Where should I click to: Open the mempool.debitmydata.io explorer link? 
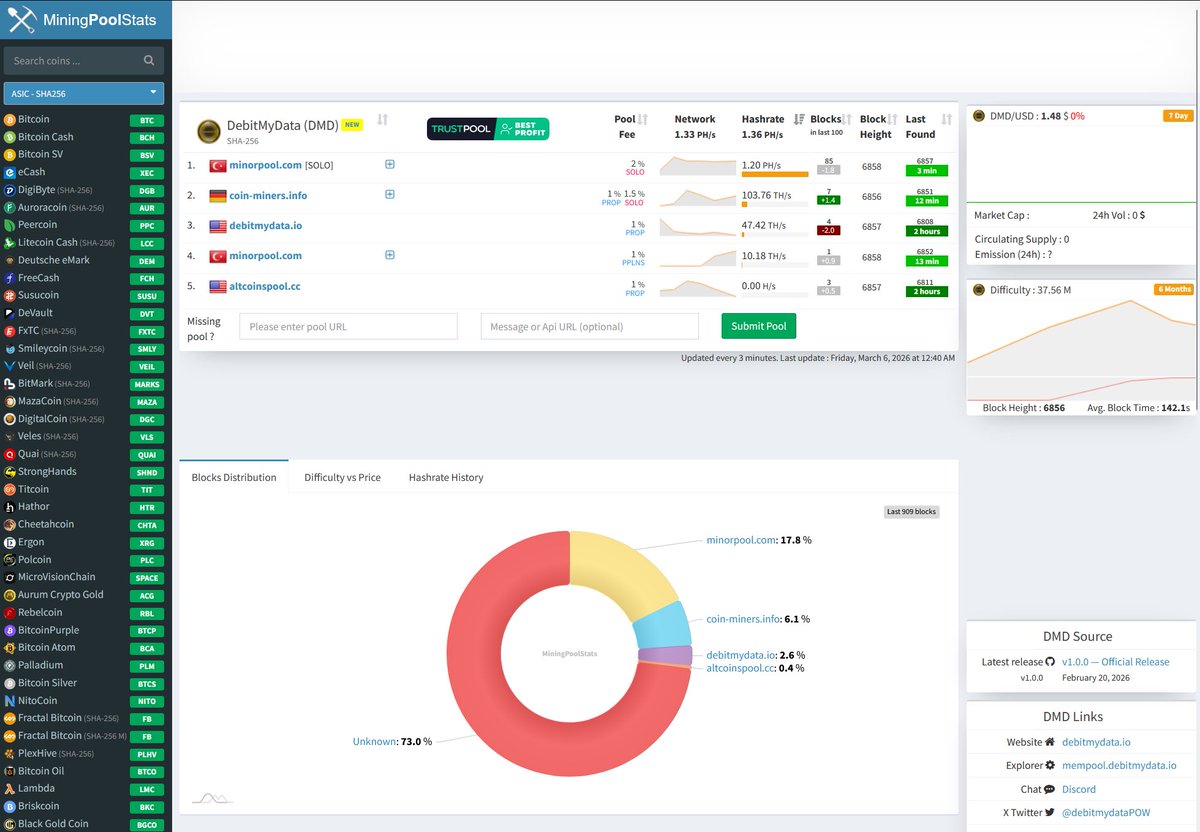point(1119,765)
